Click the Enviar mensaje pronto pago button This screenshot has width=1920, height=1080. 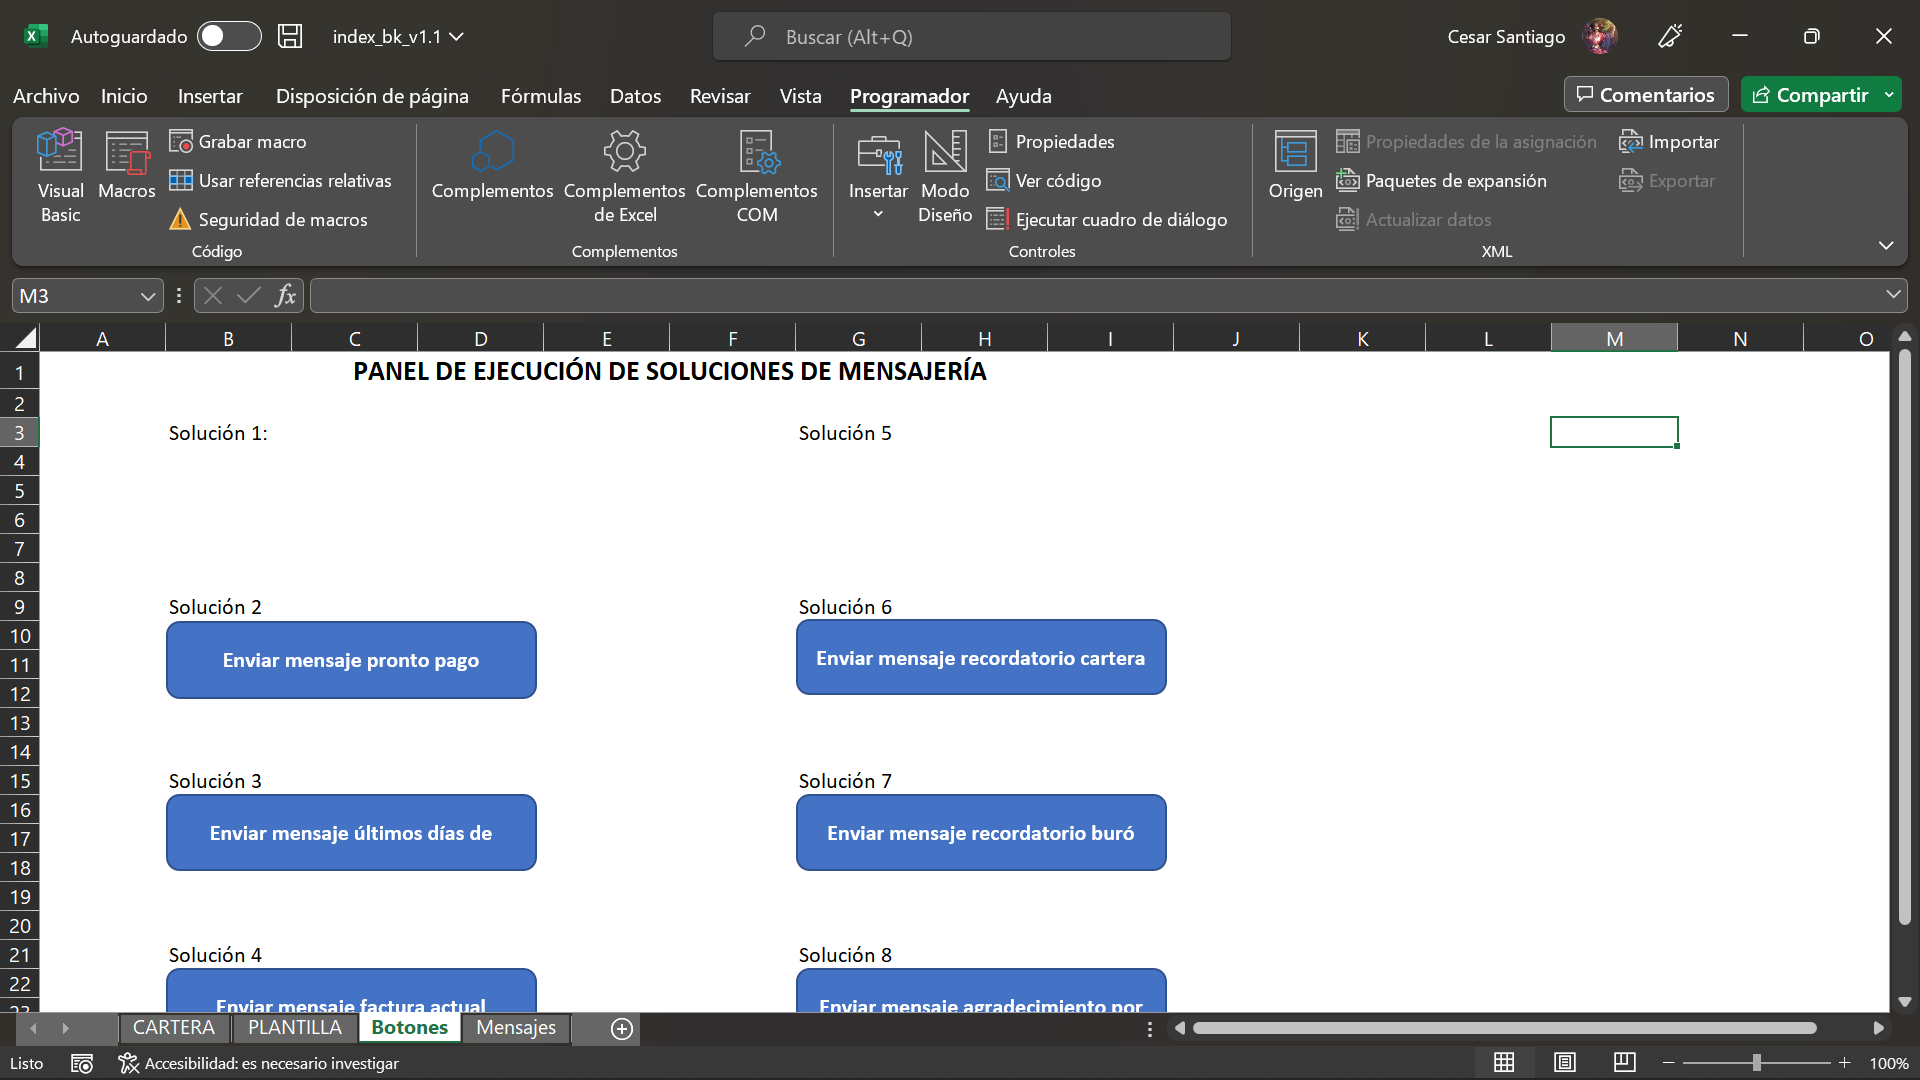pyautogui.click(x=351, y=659)
